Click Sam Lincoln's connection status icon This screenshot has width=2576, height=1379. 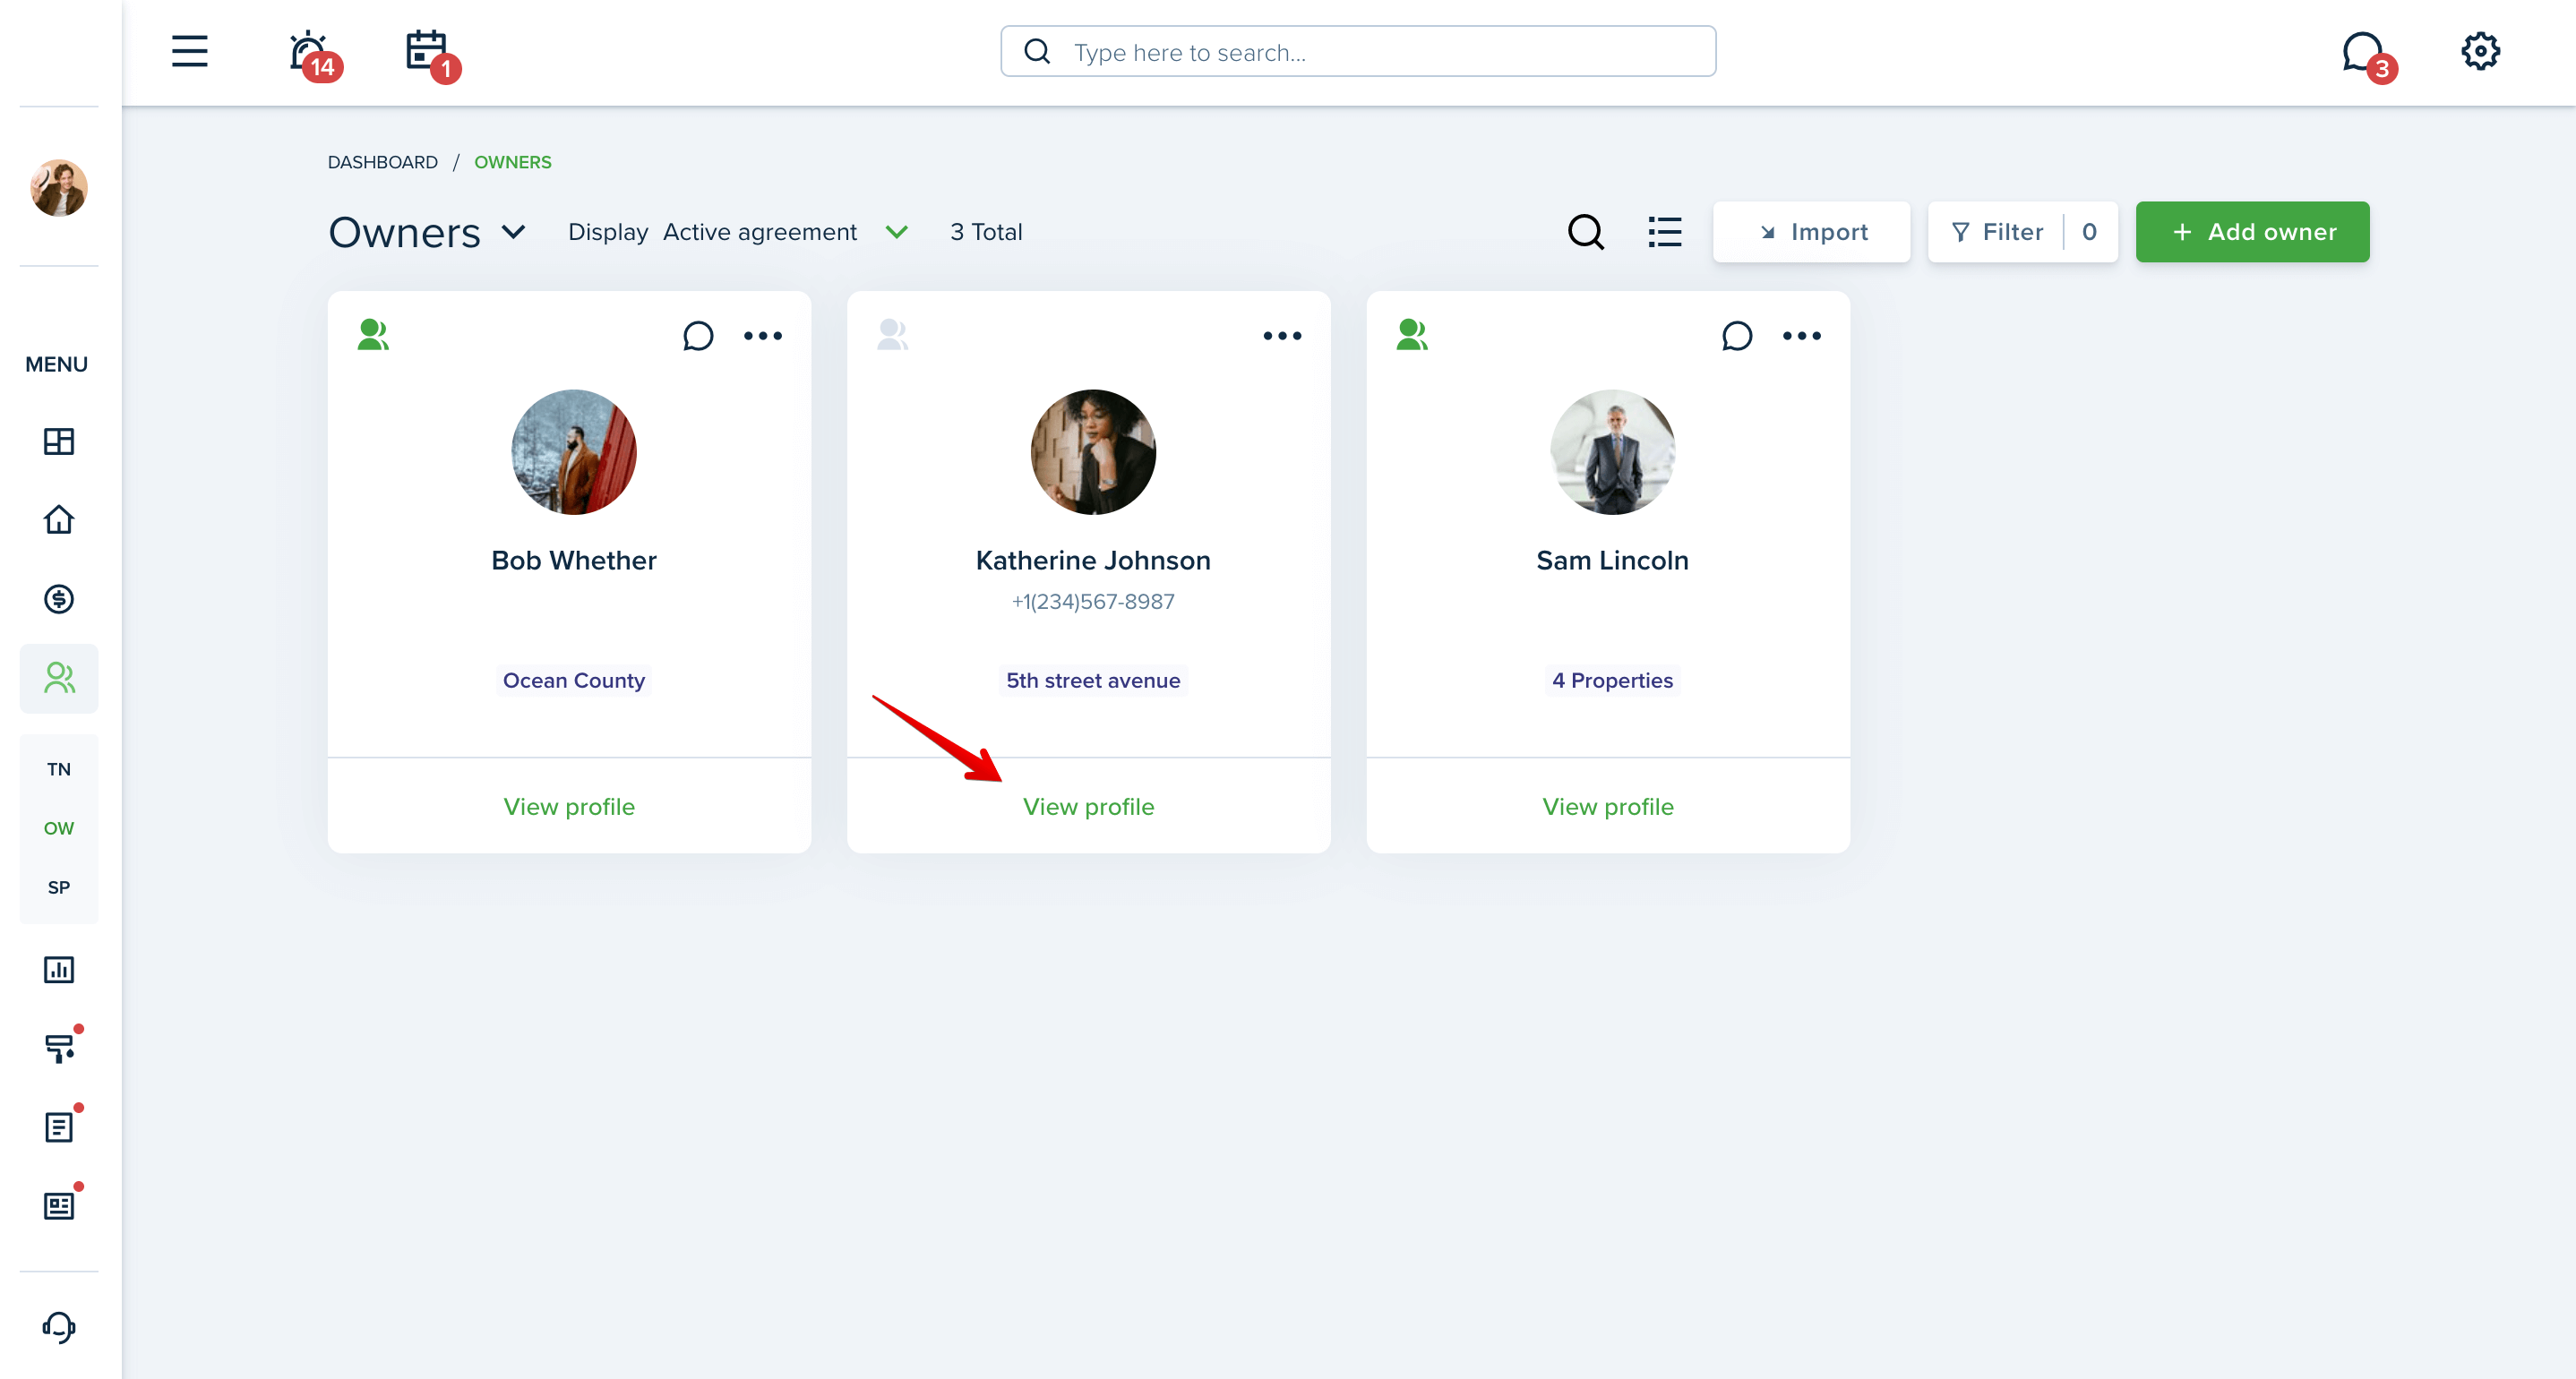[1412, 334]
